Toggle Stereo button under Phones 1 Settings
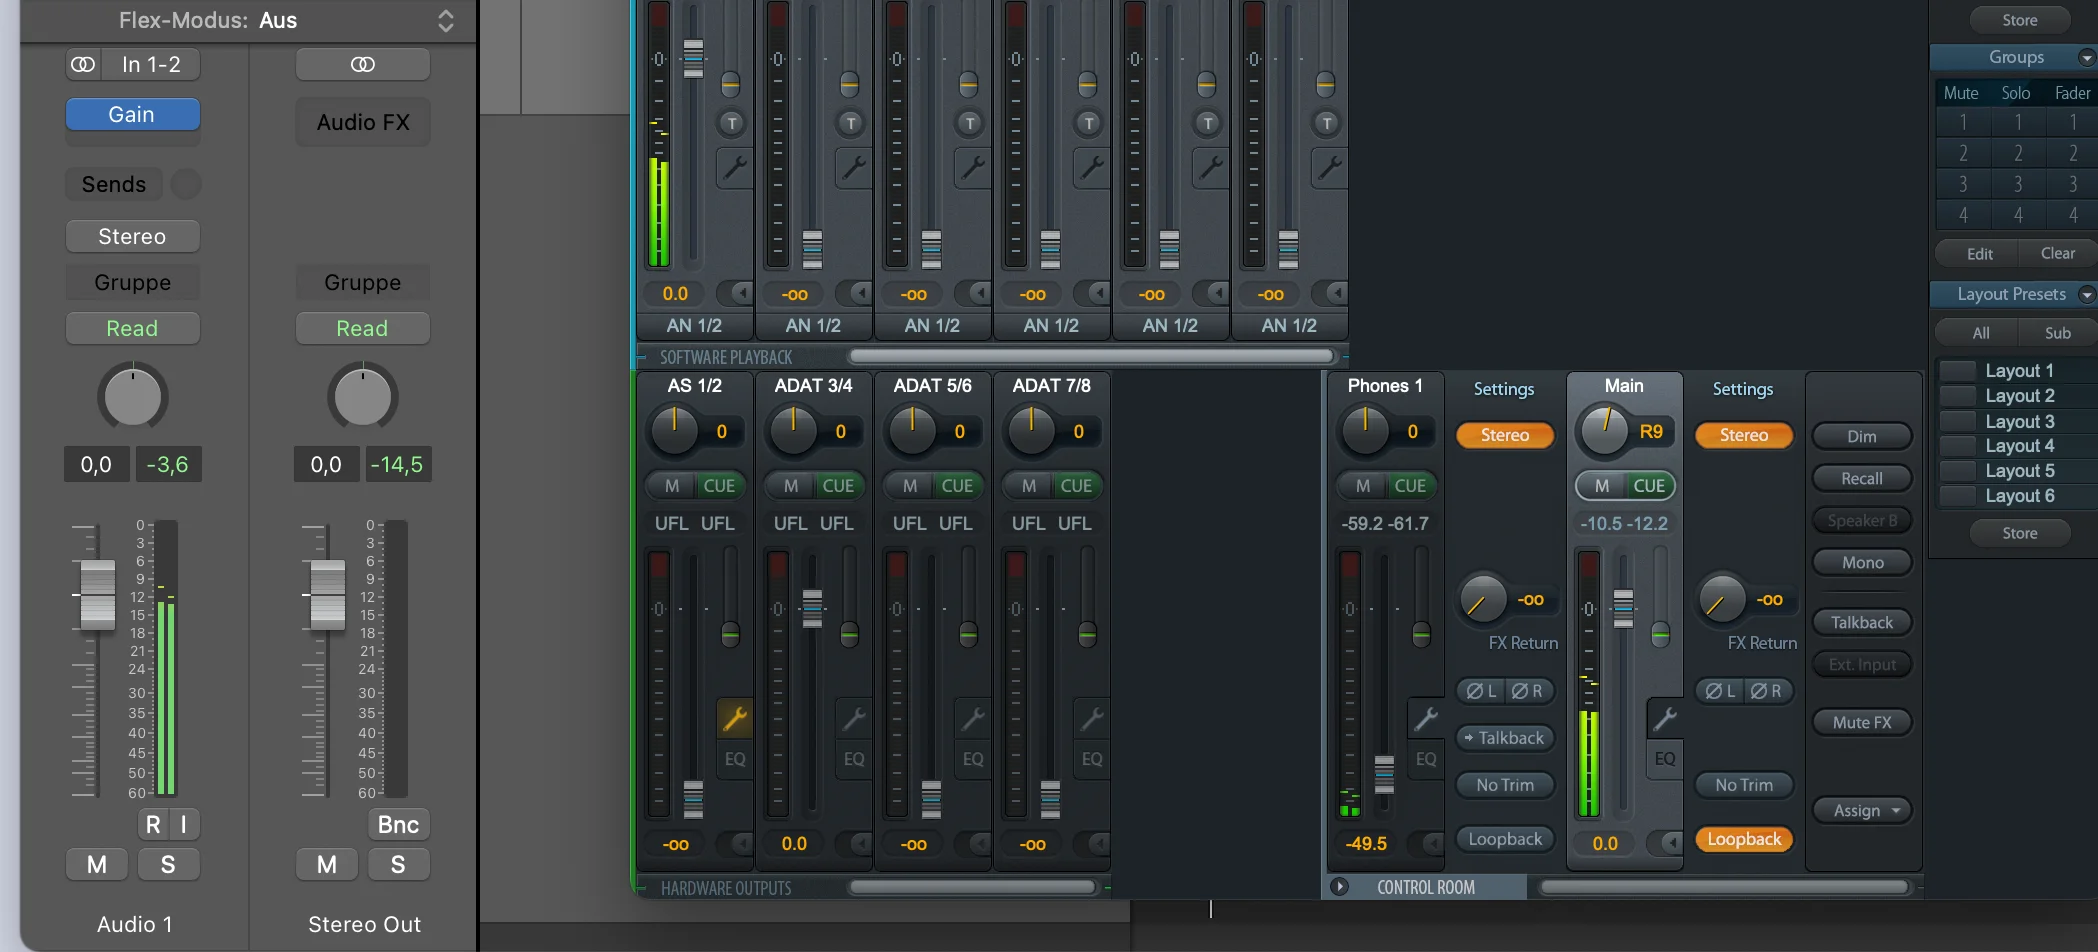The height and width of the screenshot is (952, 2098). click(1505, 436)
